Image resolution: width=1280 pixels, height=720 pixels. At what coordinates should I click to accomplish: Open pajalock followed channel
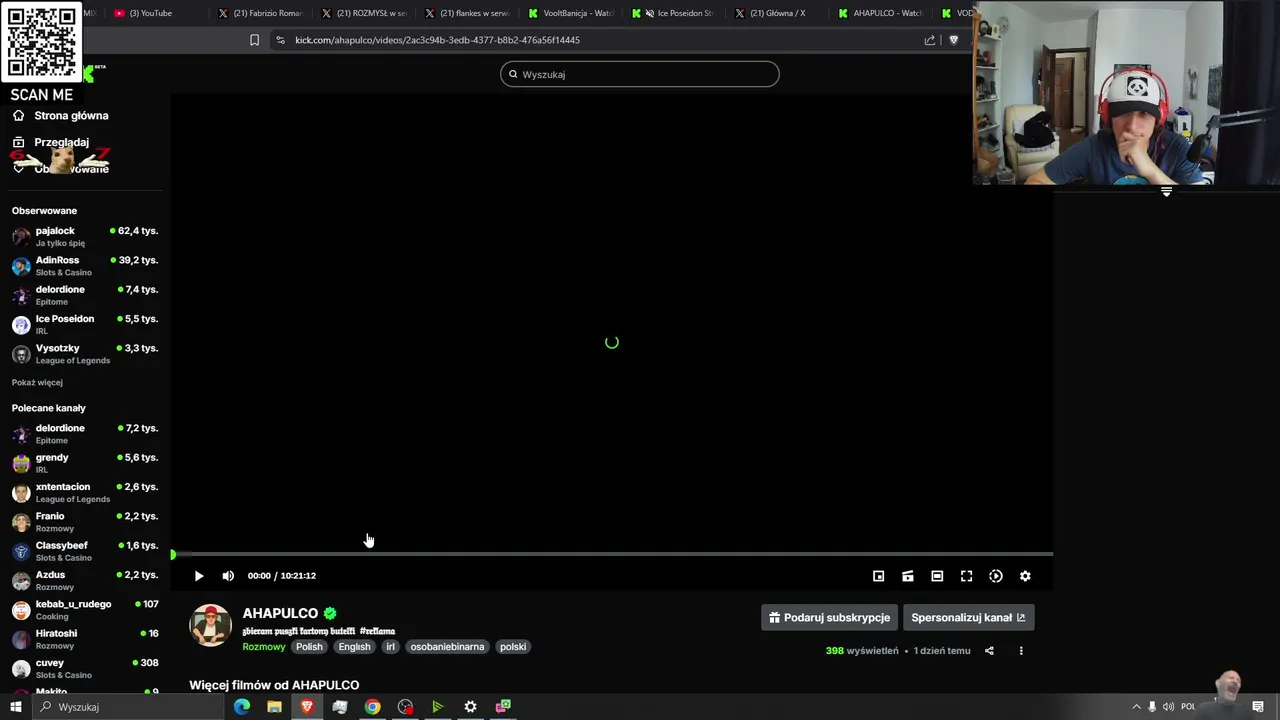pos(85,236)
